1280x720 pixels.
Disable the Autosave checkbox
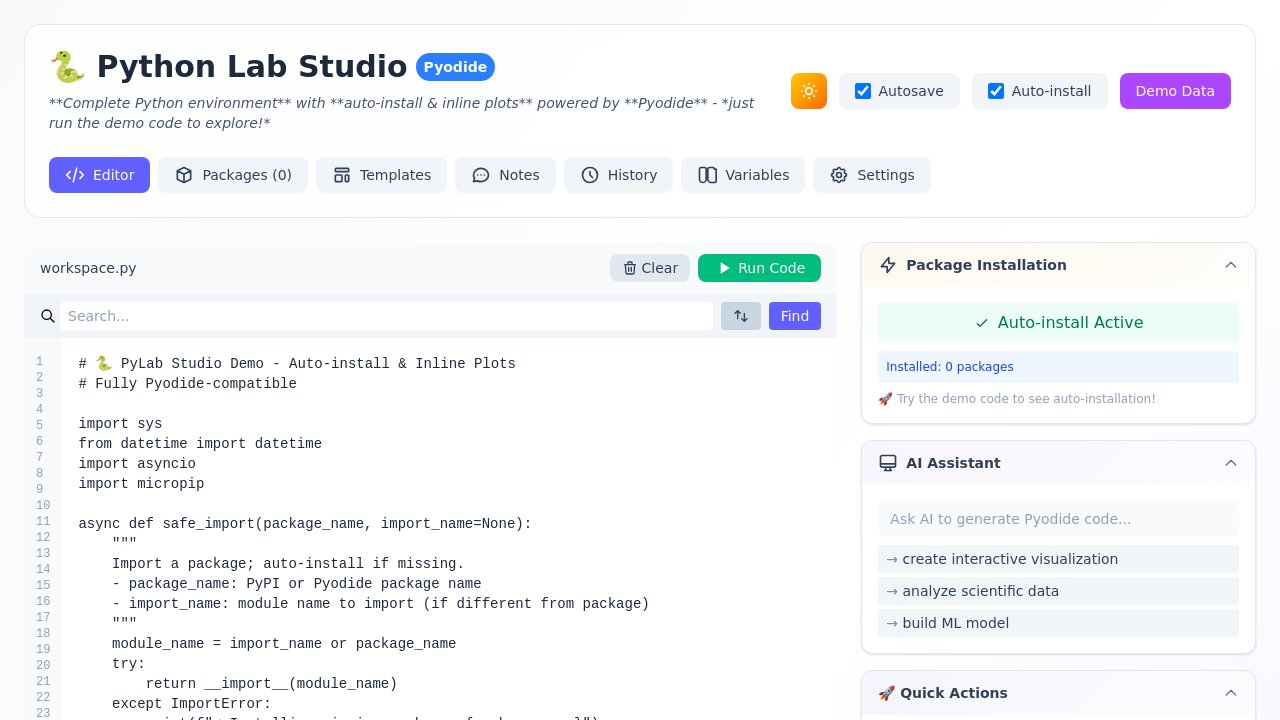[x=863, y=91]
